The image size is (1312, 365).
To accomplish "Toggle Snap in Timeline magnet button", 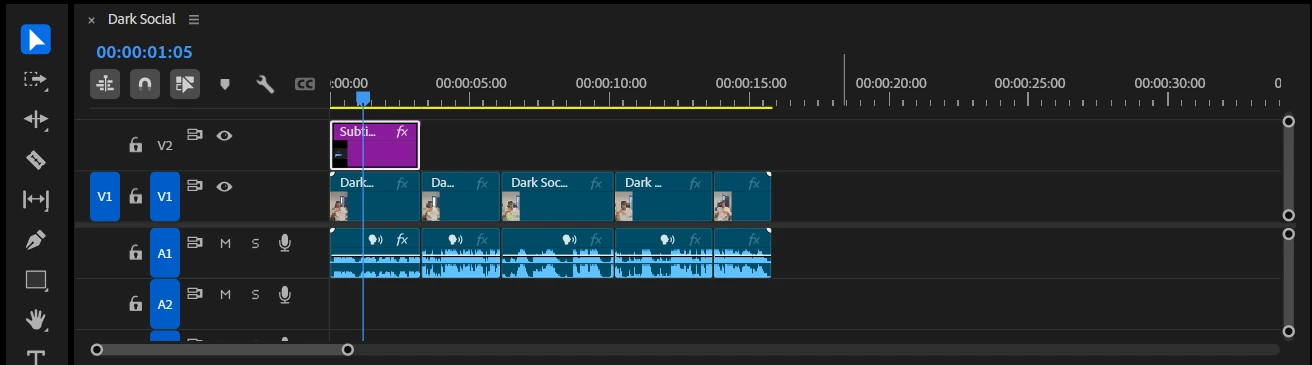I will pyautogui.click(x=145, y=84).
